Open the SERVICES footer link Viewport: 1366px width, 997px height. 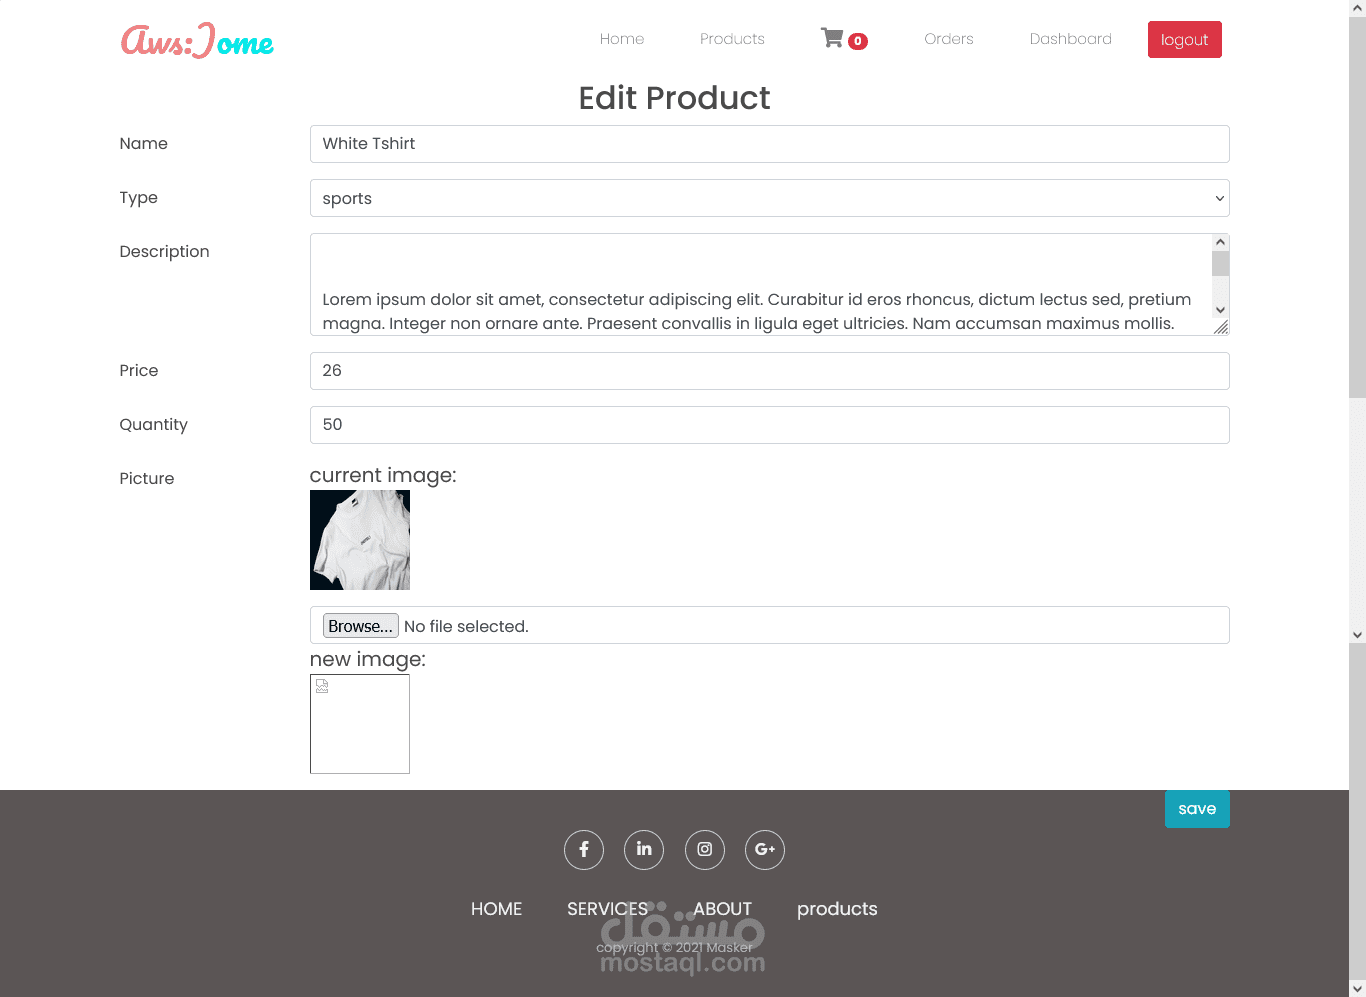[607, 909]
